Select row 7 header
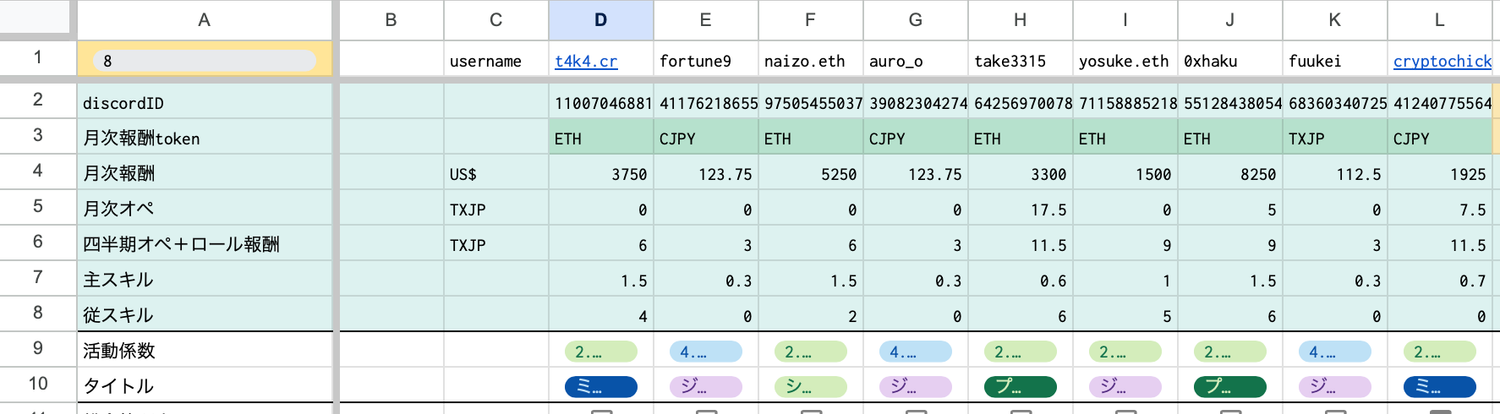This screenshot has height=414, width=1500. tap(38, 278)
